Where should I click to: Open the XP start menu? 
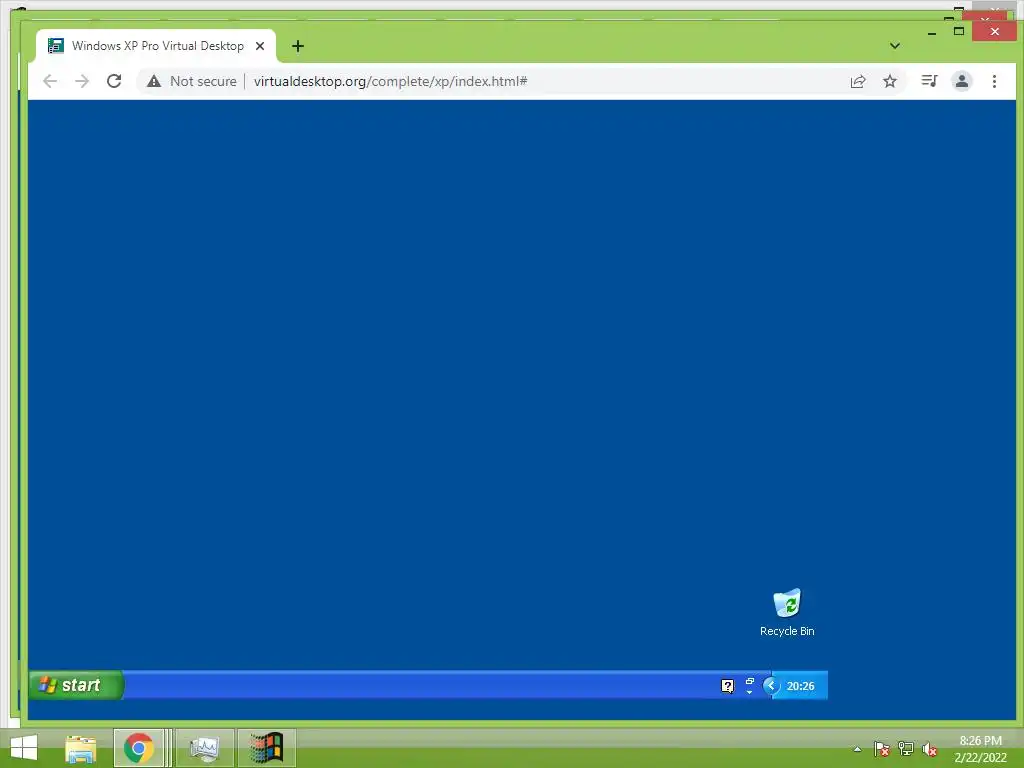[76, 685]
